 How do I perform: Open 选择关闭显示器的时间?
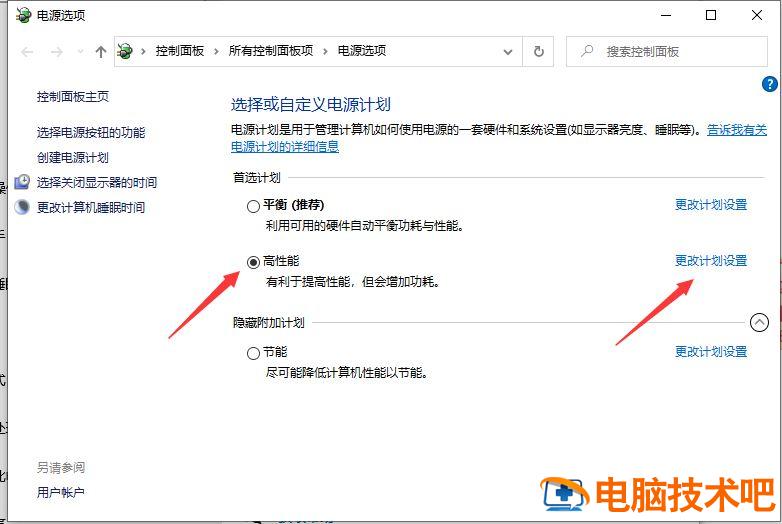pyautogui.click(x=97, y=182)
